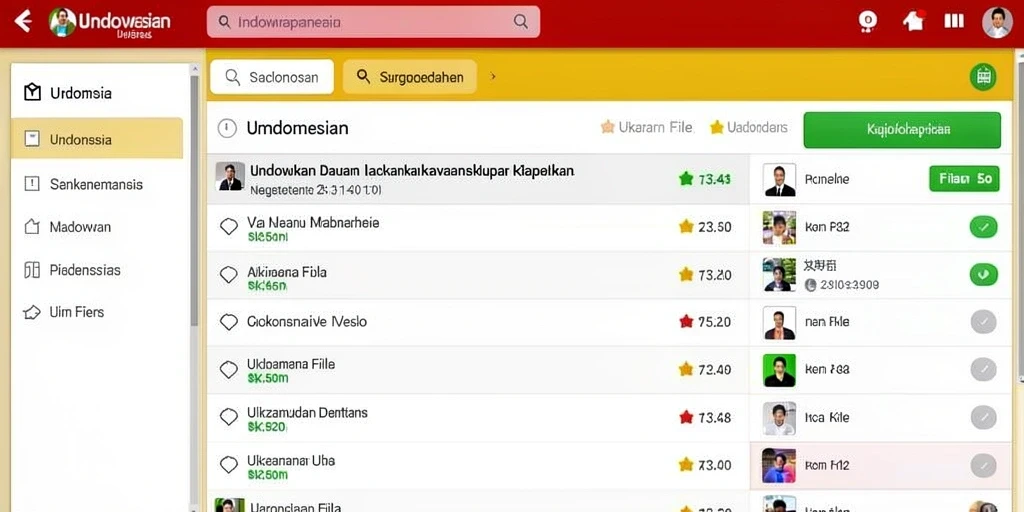The height and width of the screenshot is (512, 1024).
Task: Click the main list scrollbar at right edge
Action: pyautogui.click(x=1019, y=221)
